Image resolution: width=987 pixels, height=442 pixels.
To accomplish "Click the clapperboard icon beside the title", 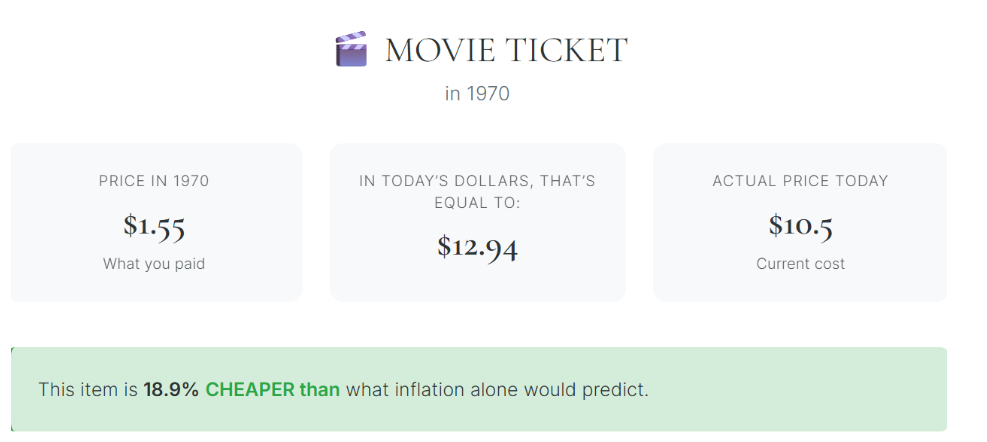I will tap(350, 50).
